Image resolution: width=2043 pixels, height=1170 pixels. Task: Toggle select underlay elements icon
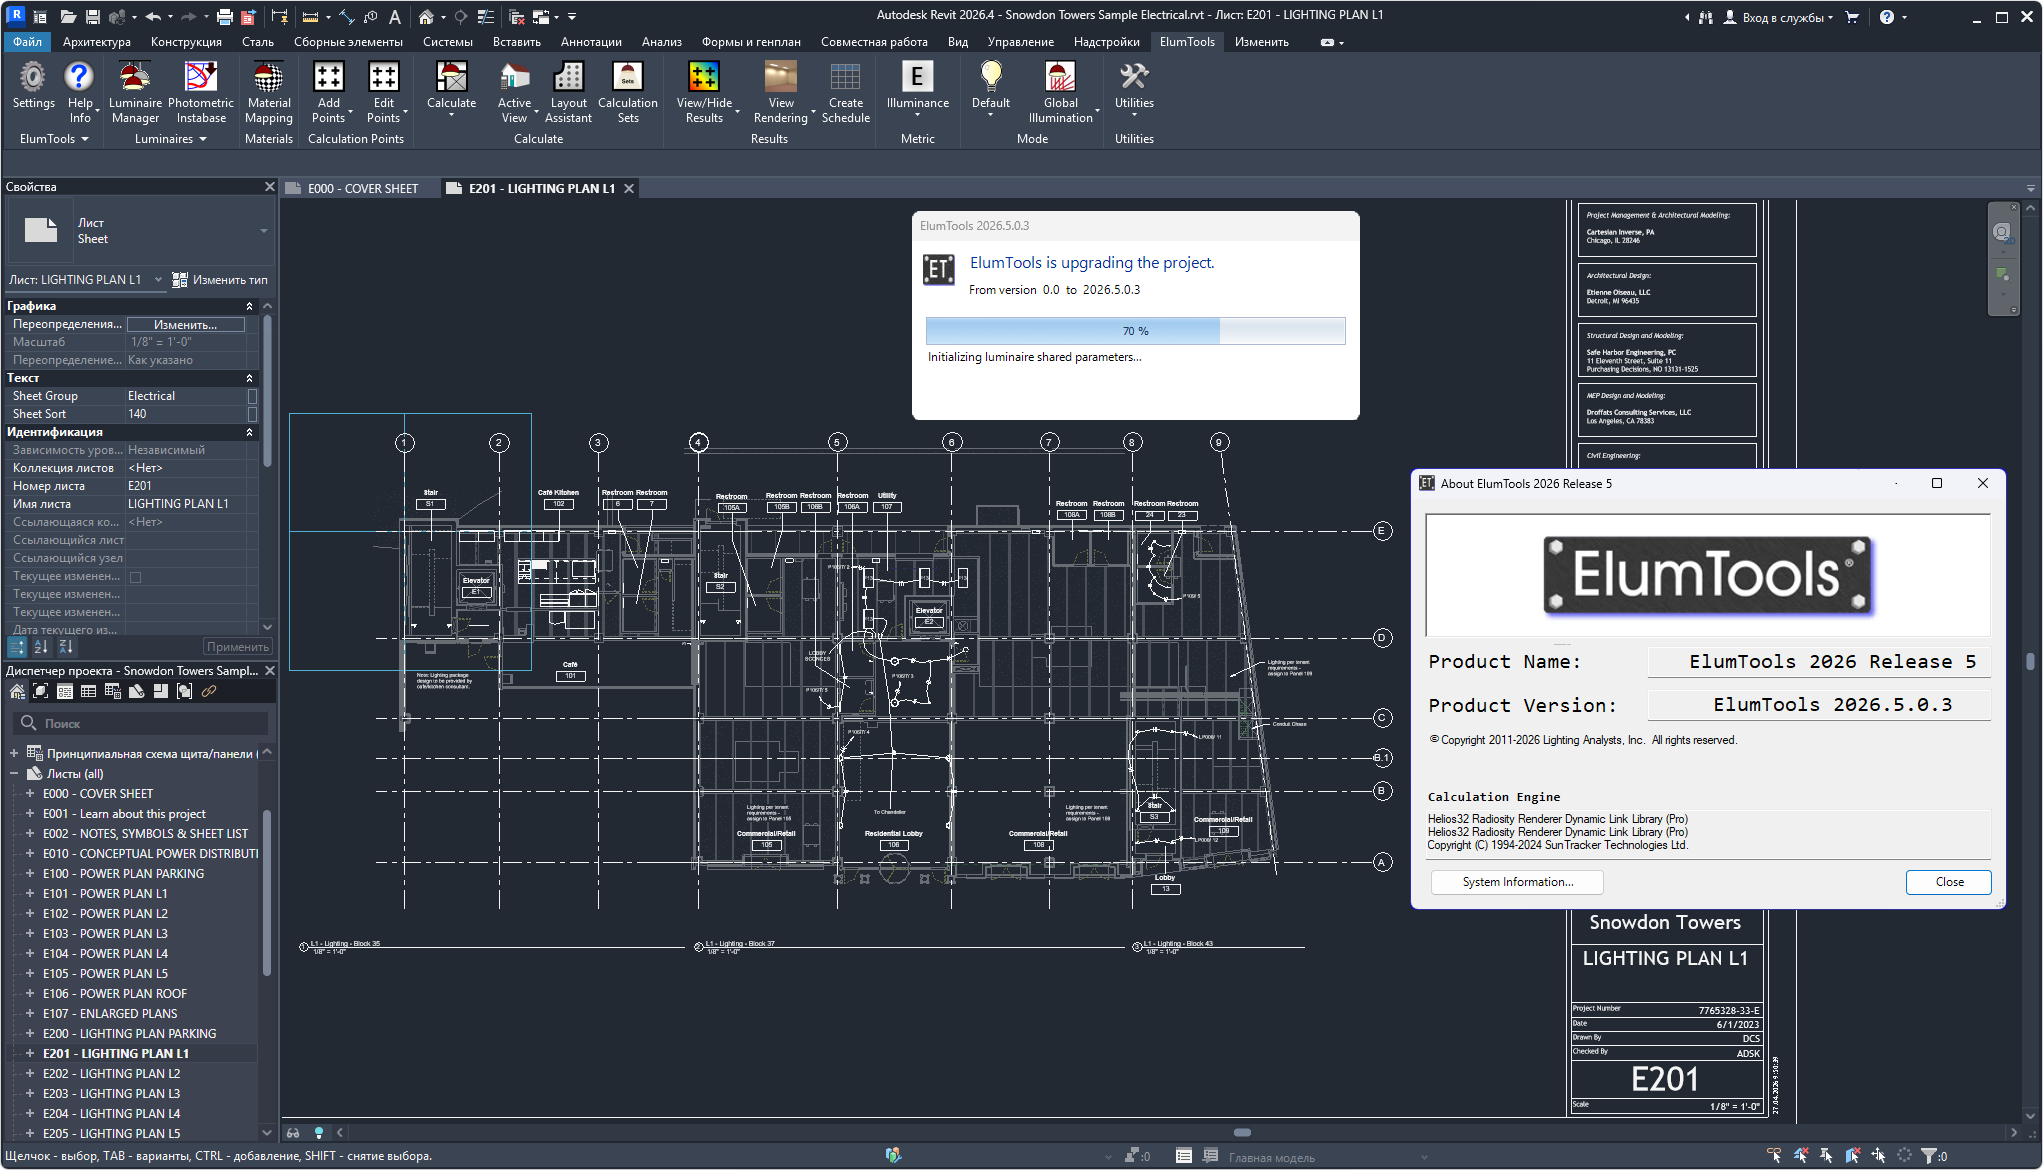click(x=1801, y=1156)
